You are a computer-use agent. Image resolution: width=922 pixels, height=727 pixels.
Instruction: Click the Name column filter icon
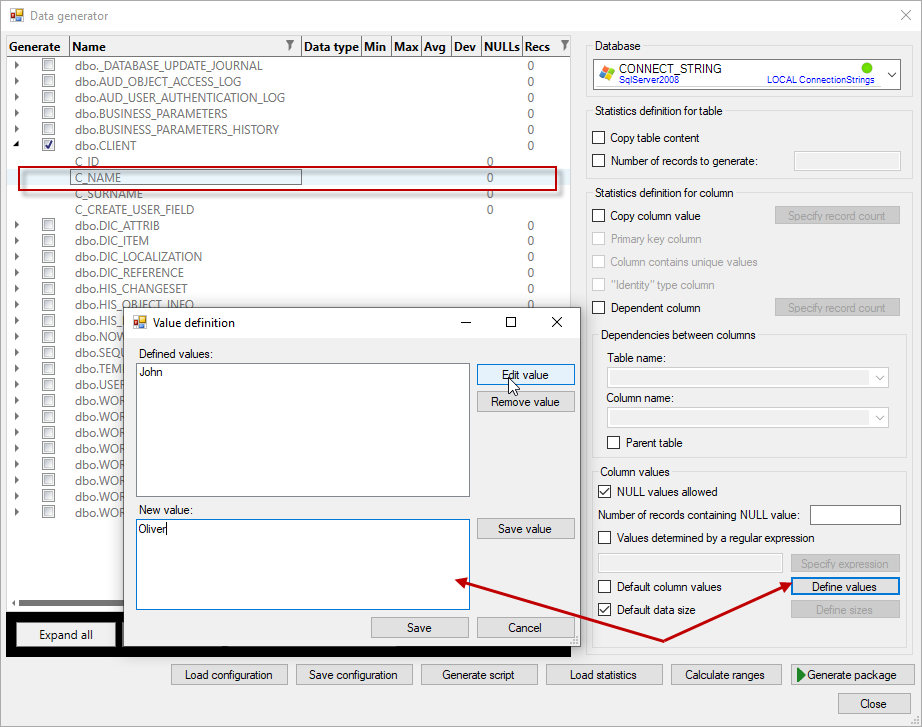(x=290, y=45)
